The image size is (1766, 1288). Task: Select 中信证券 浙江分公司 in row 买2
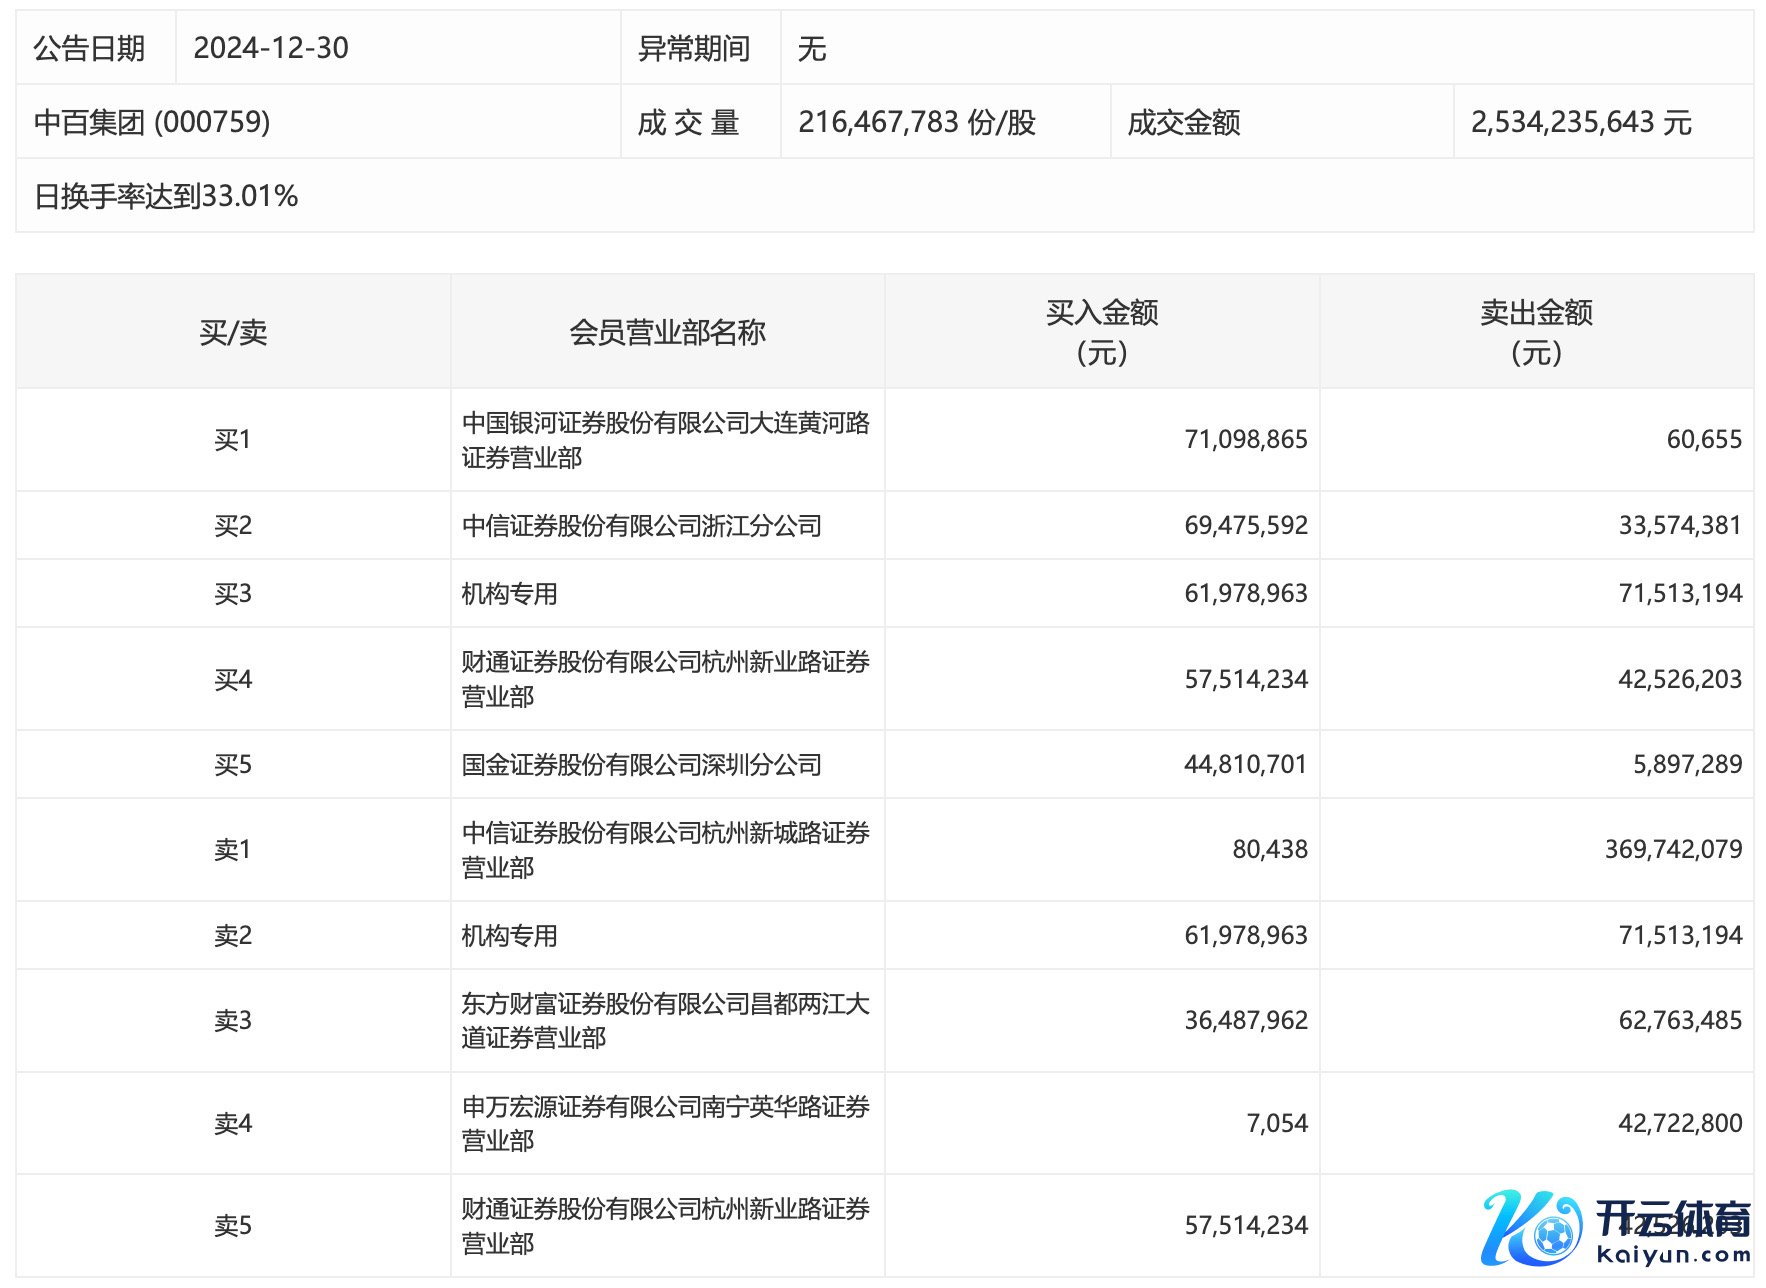641,526
